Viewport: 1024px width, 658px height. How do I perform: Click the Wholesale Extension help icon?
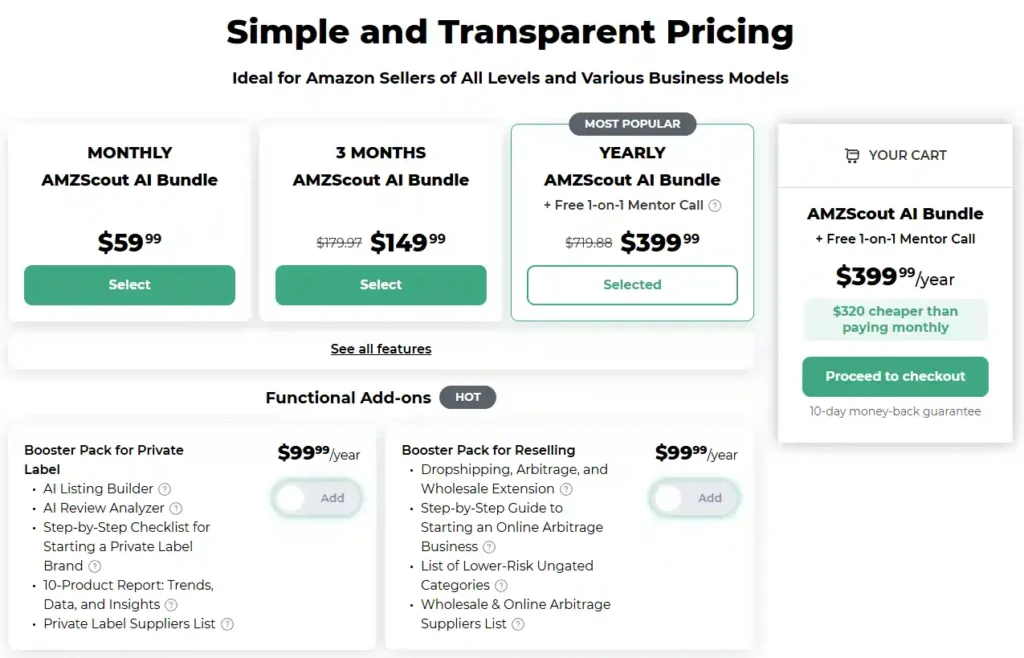(x=565, y=489)
